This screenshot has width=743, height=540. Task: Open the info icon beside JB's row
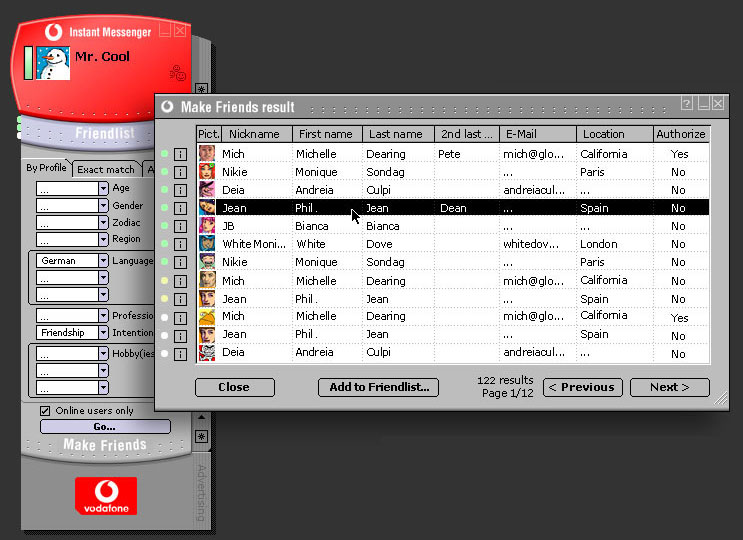(x=180, y=226)
